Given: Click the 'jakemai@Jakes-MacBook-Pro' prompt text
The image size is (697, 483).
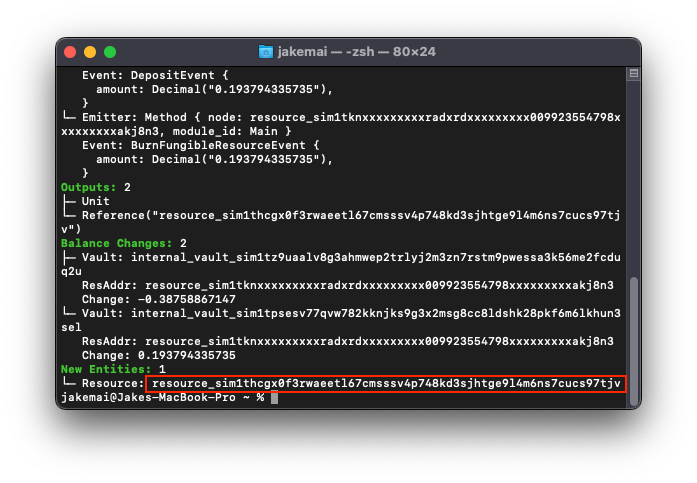Looking at the screenshot, I should (147, 398).
